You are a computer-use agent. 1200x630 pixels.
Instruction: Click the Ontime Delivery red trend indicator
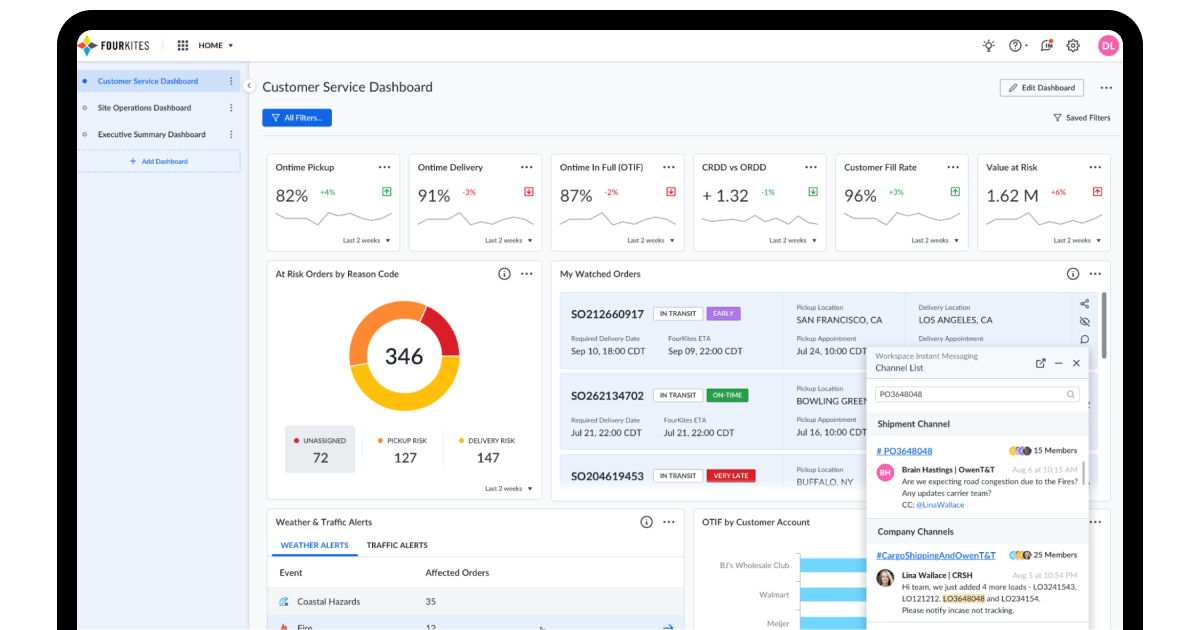pyautogui.click(x=529, y=191)
